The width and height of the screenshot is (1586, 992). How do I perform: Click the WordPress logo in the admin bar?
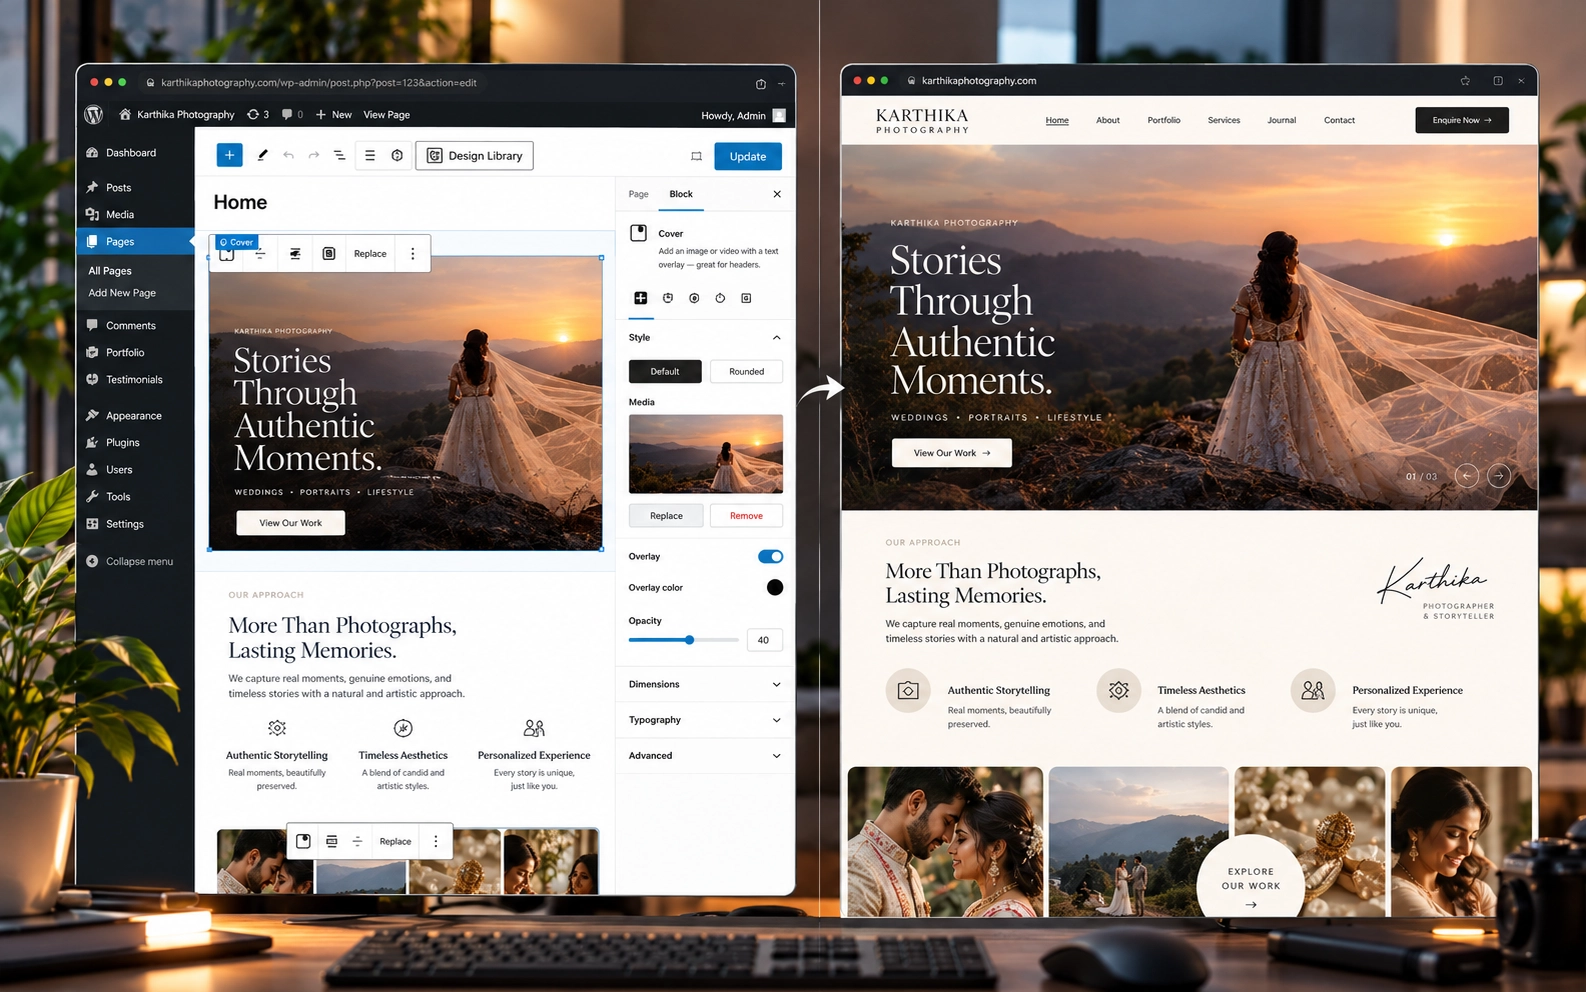94,115
